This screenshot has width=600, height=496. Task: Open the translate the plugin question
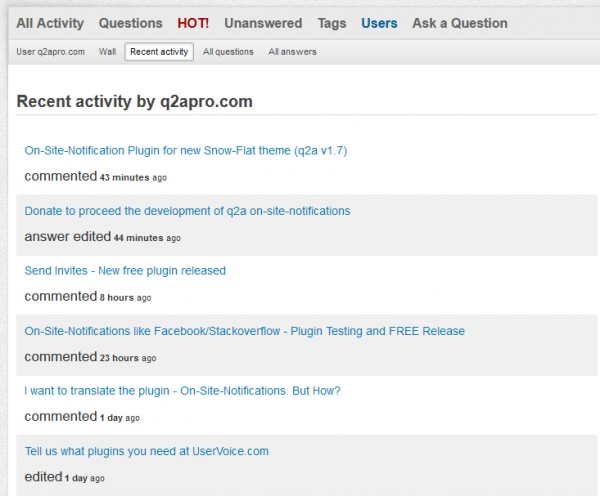tap(189, 391)
